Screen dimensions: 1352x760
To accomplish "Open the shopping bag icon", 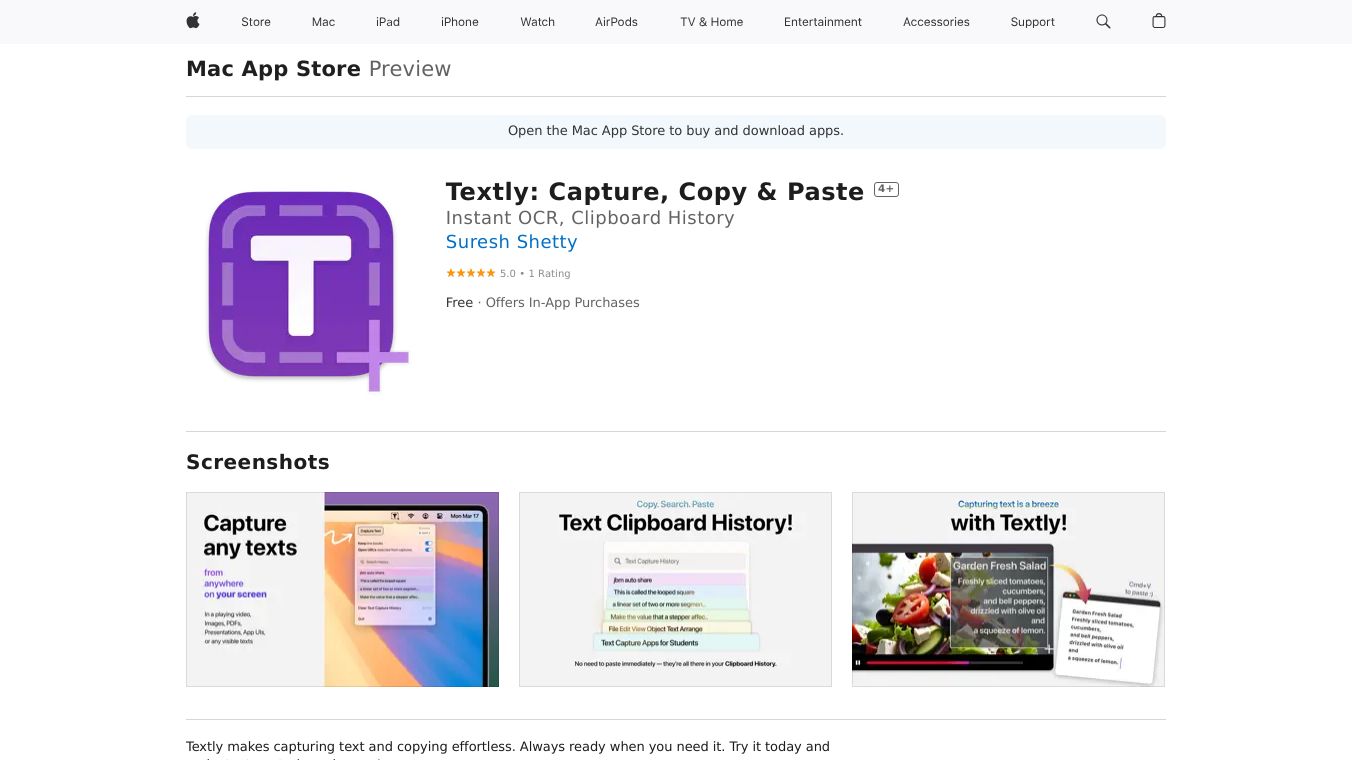I will (x=1159, y=21).
